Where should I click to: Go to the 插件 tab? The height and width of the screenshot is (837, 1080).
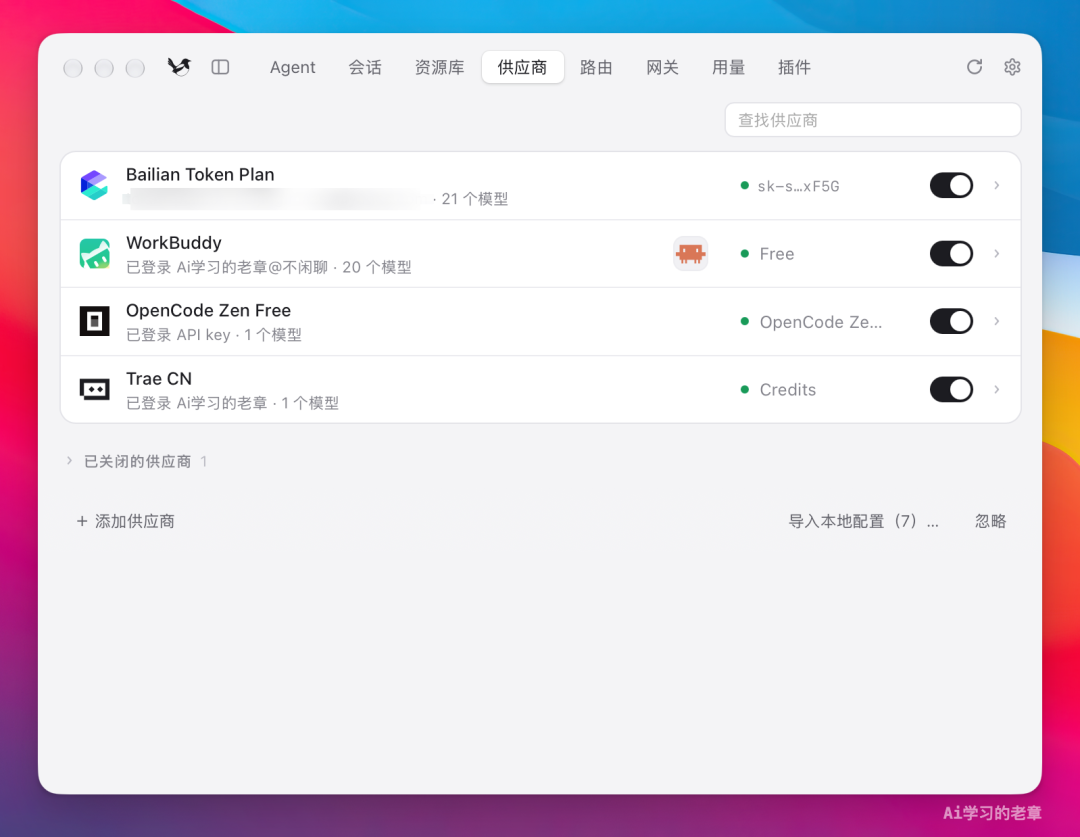[x=794, y=67]
